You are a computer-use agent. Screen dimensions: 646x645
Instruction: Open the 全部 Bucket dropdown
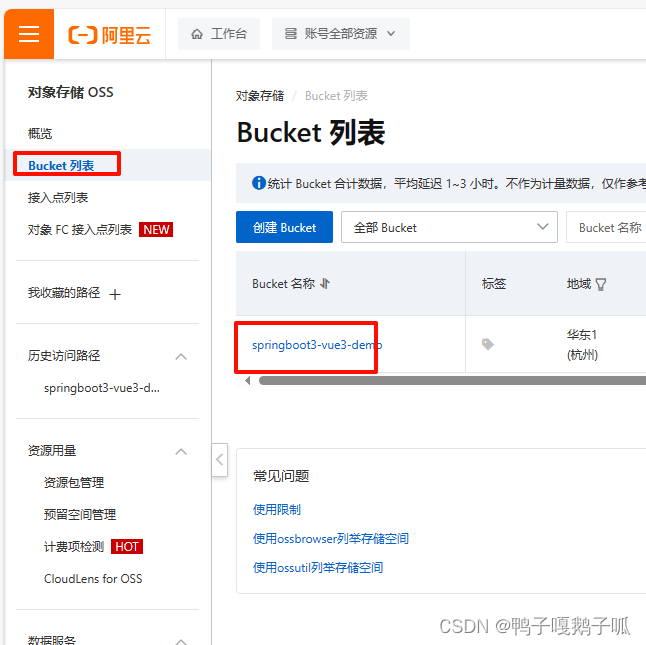coord(449,227)
